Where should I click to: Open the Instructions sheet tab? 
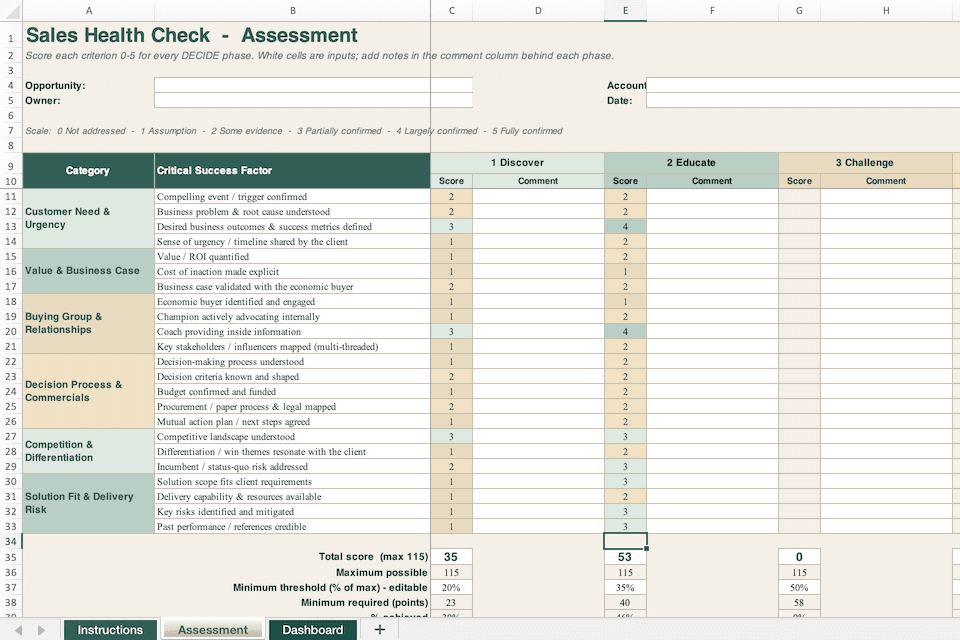(x=110, y=630)
